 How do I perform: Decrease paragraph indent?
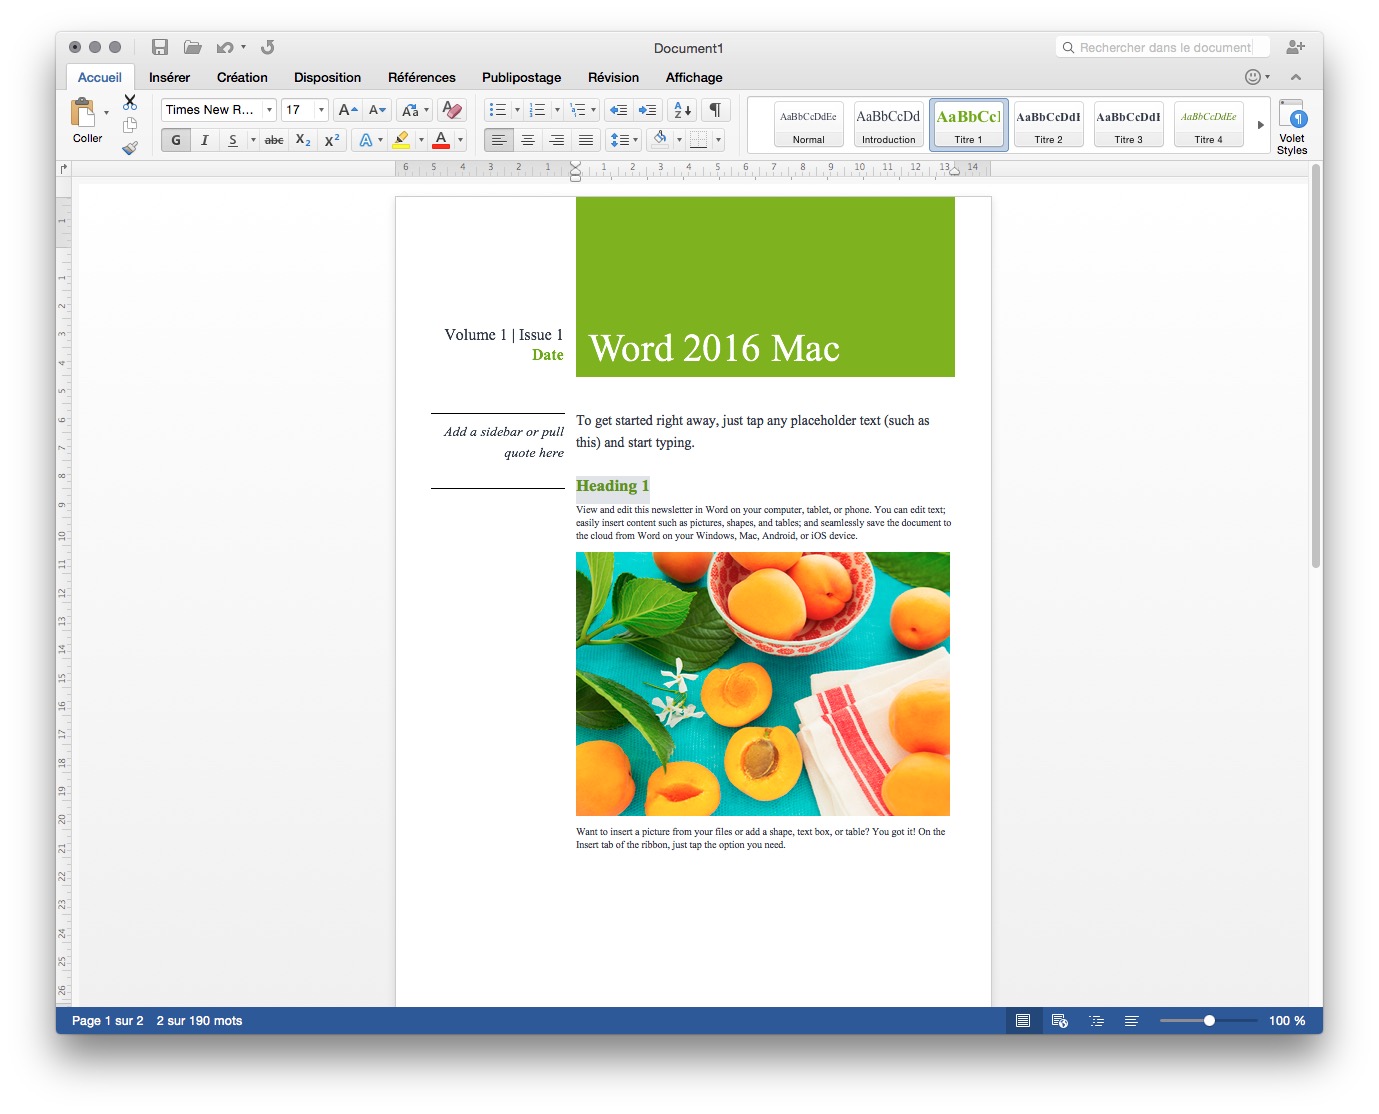coord(618,110)
